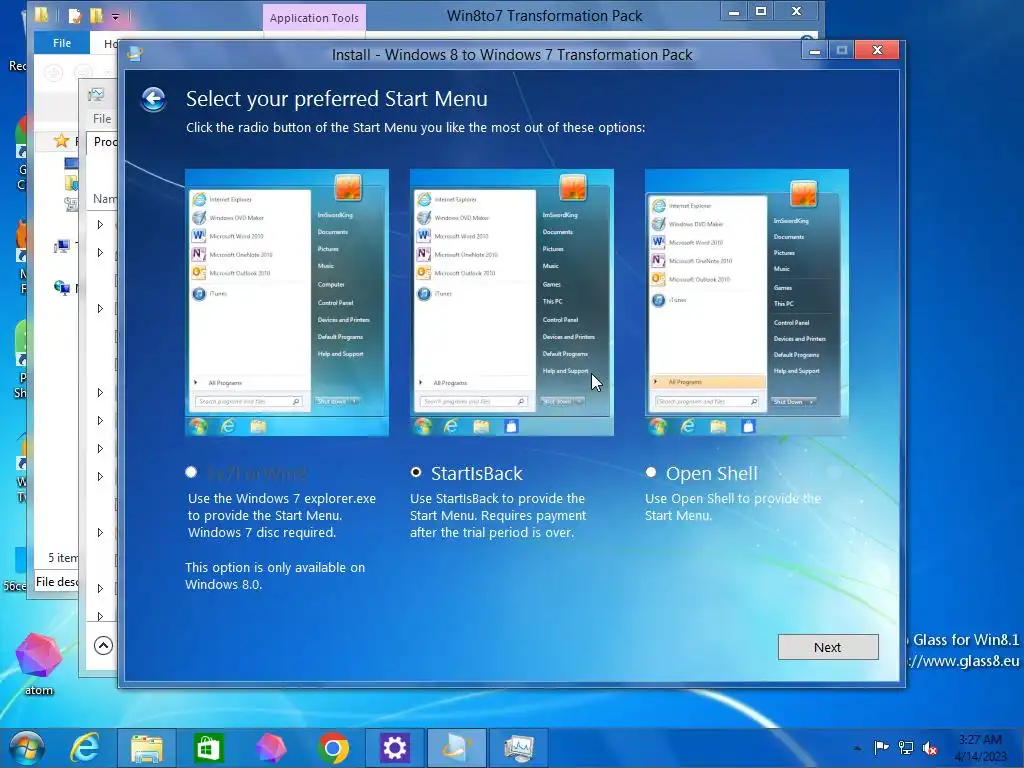Click the computer icon in Explorer sidebar
1024x768 pixels.
(62, 247)
